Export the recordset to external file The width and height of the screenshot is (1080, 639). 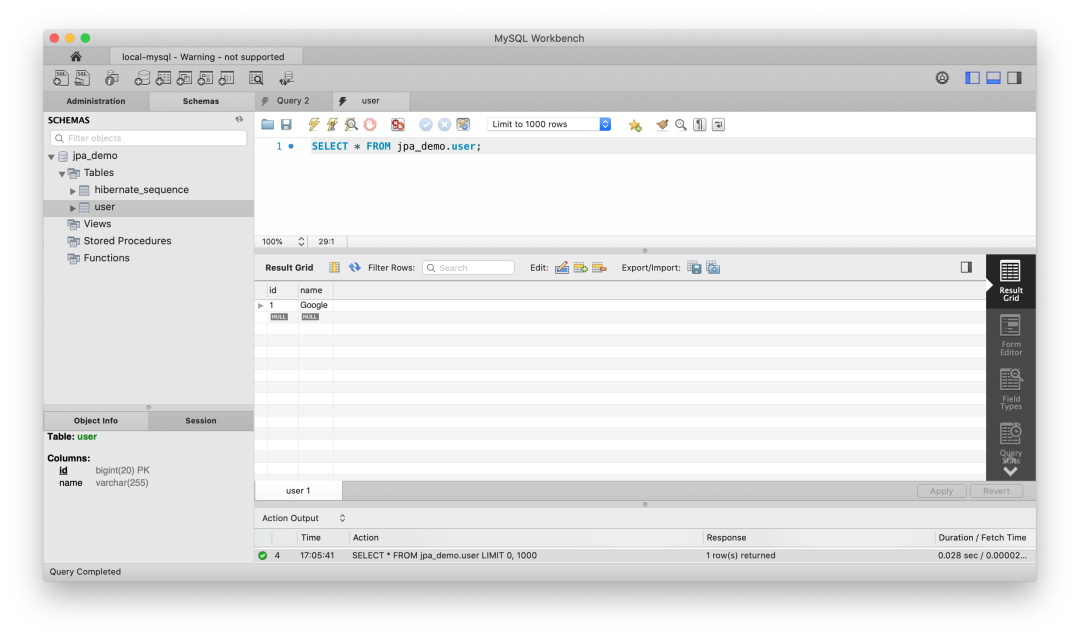(x=694, y=267)
